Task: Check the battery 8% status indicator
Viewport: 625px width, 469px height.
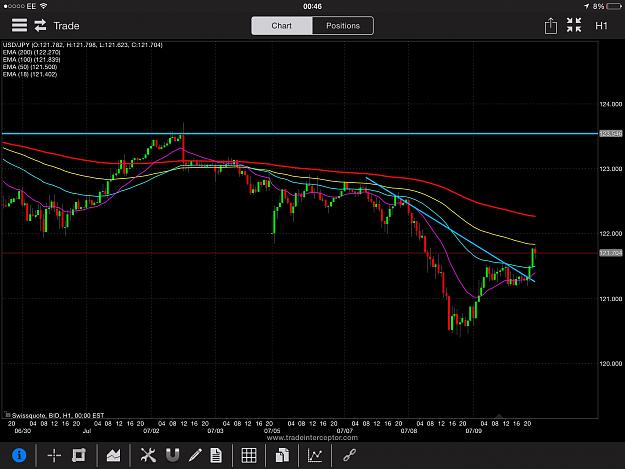Action: point(607,6)
